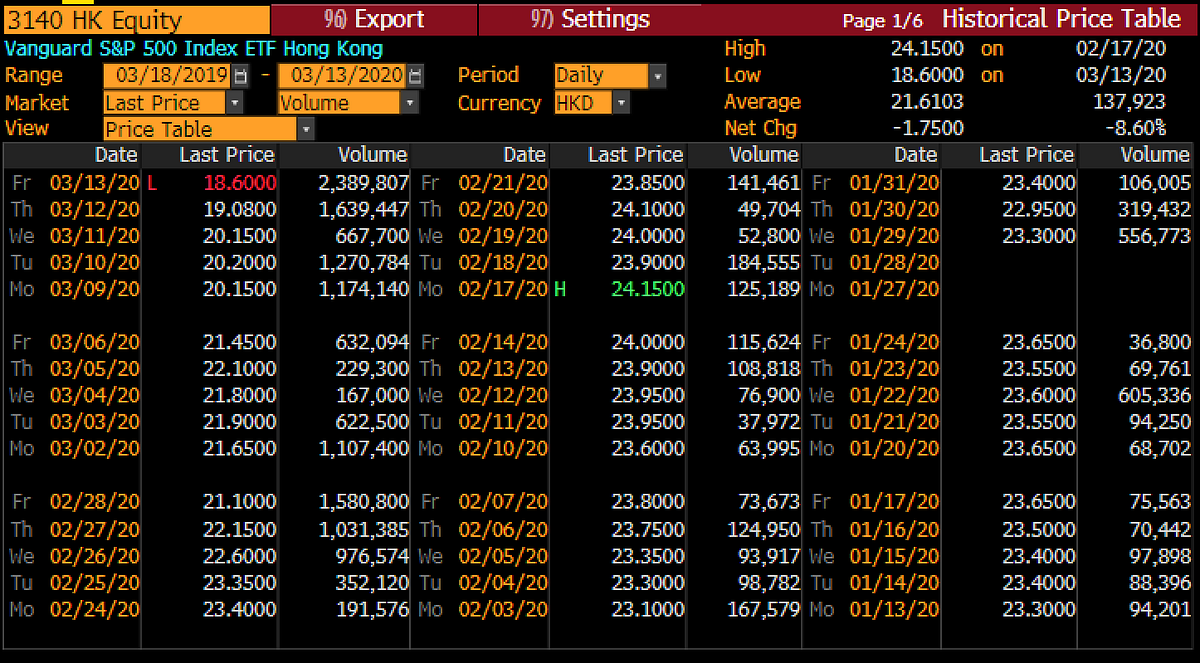Open the Market Last Price dropdown

[x=235, y=103]
